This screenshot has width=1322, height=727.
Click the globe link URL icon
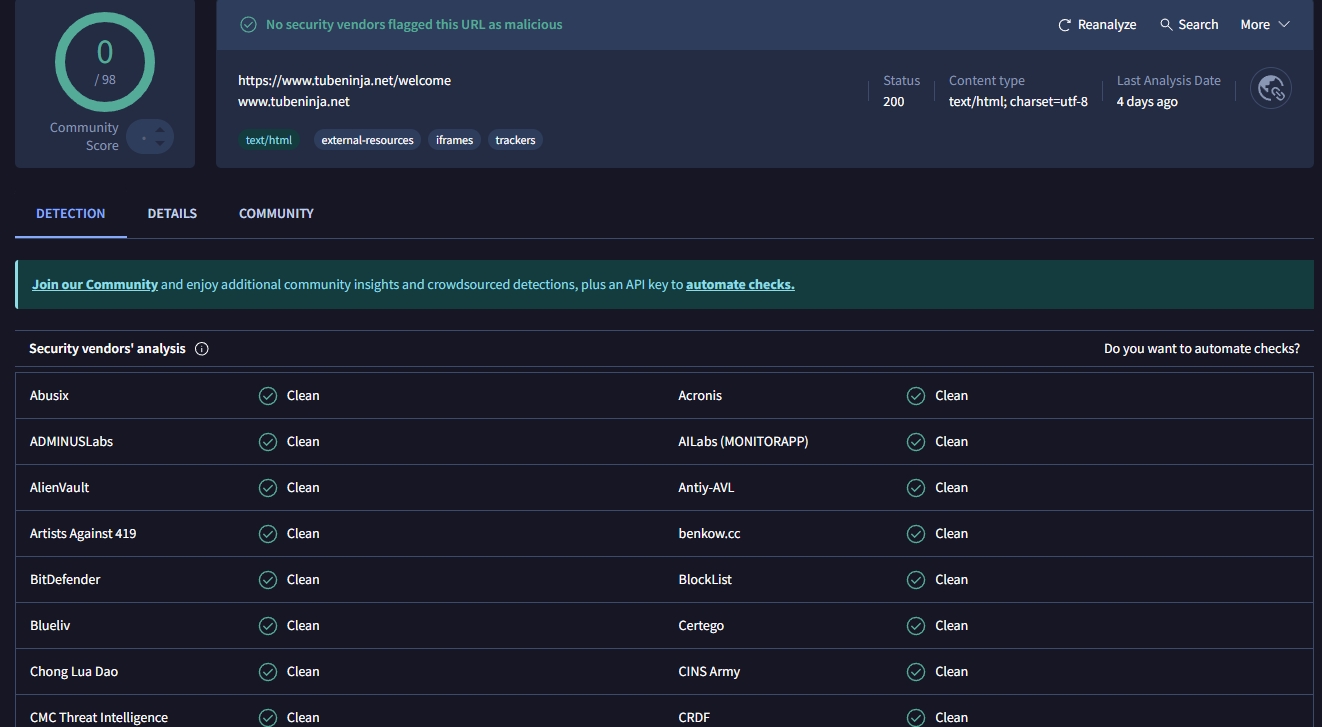point(1270,89)
